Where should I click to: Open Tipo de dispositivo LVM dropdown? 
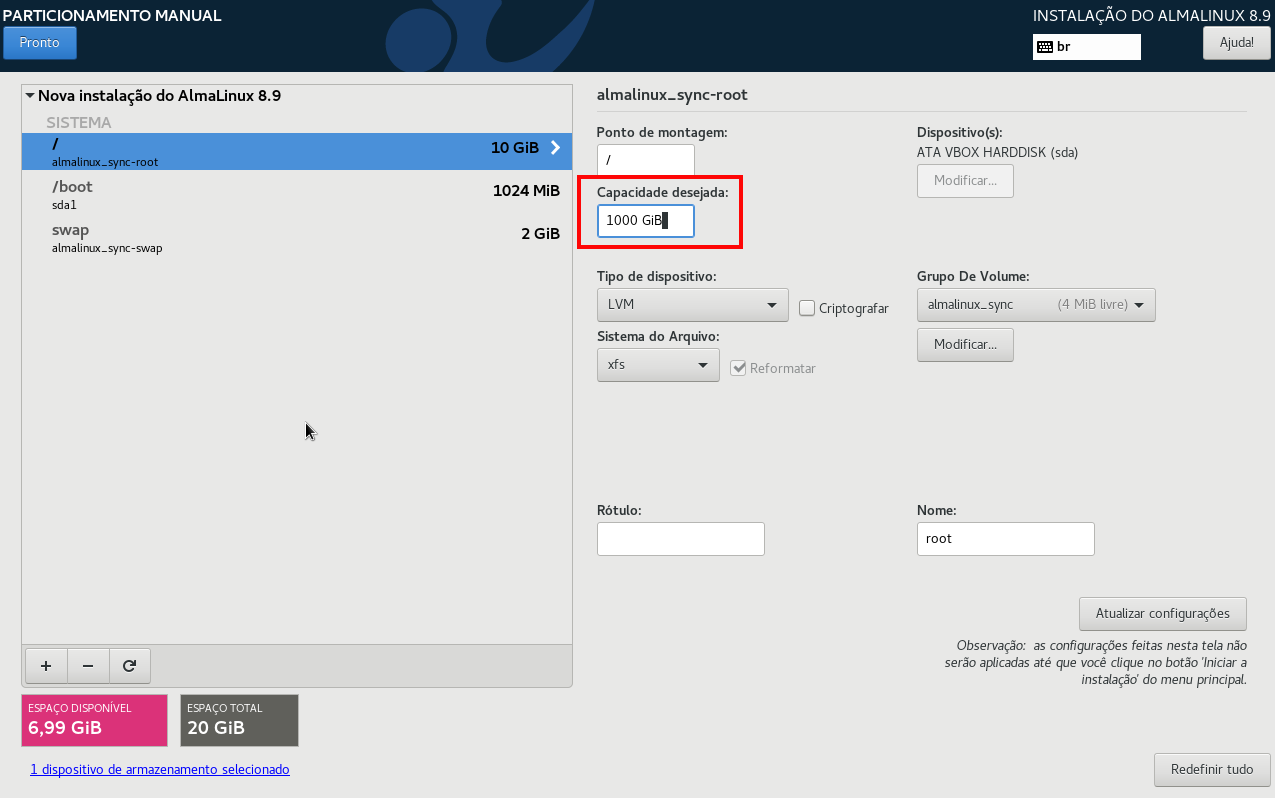[x=692, y=304]
